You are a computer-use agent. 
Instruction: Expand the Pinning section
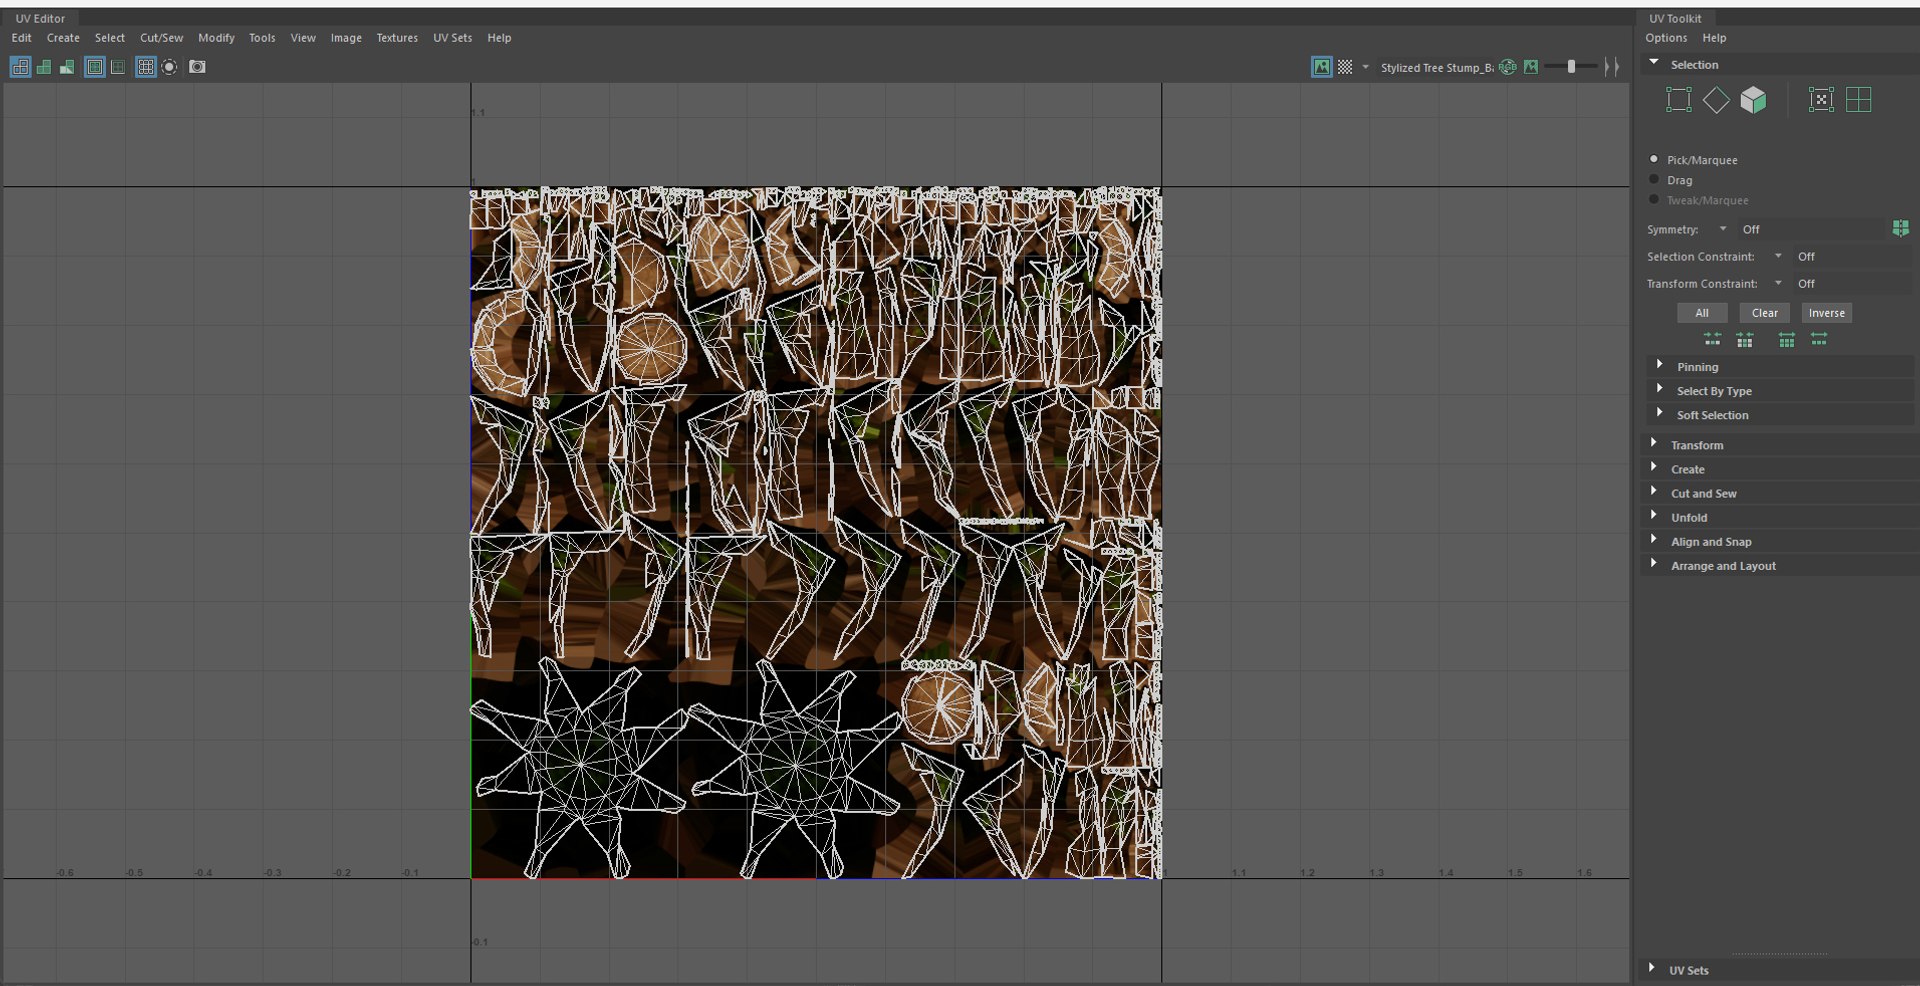pos(1660,365)
